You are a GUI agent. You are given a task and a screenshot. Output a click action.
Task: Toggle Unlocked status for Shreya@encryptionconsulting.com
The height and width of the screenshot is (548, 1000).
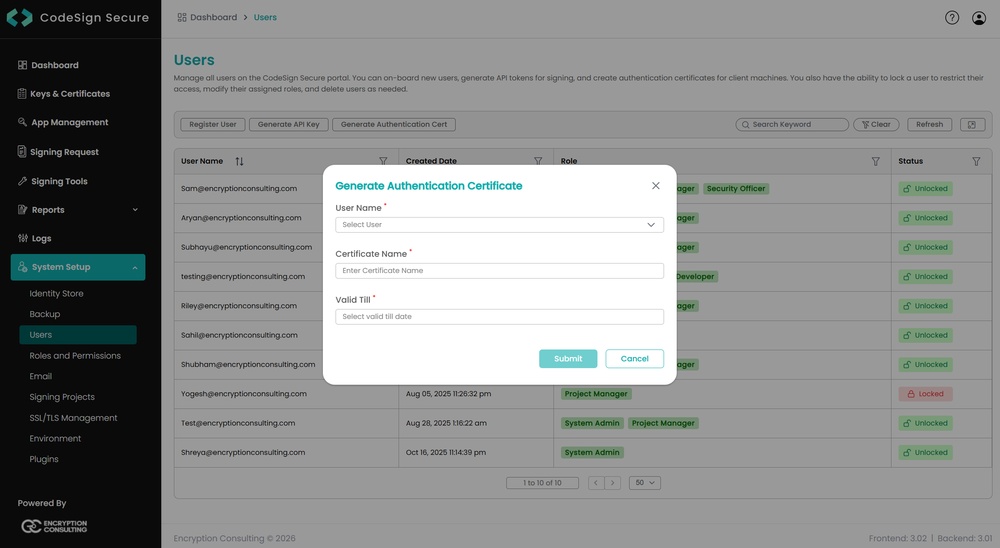[925, 453]
